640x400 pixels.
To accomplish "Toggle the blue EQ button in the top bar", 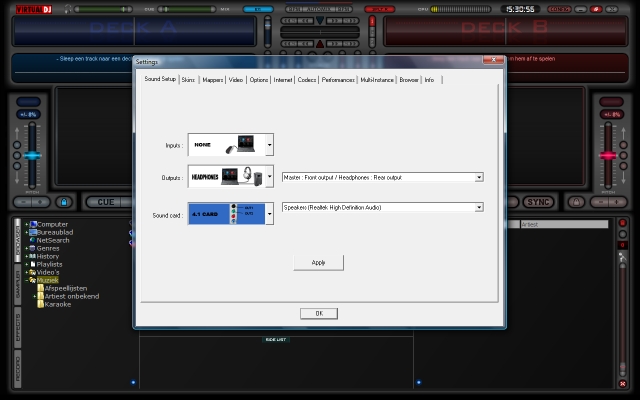I will pyautogui.click(x=258, y=9).
